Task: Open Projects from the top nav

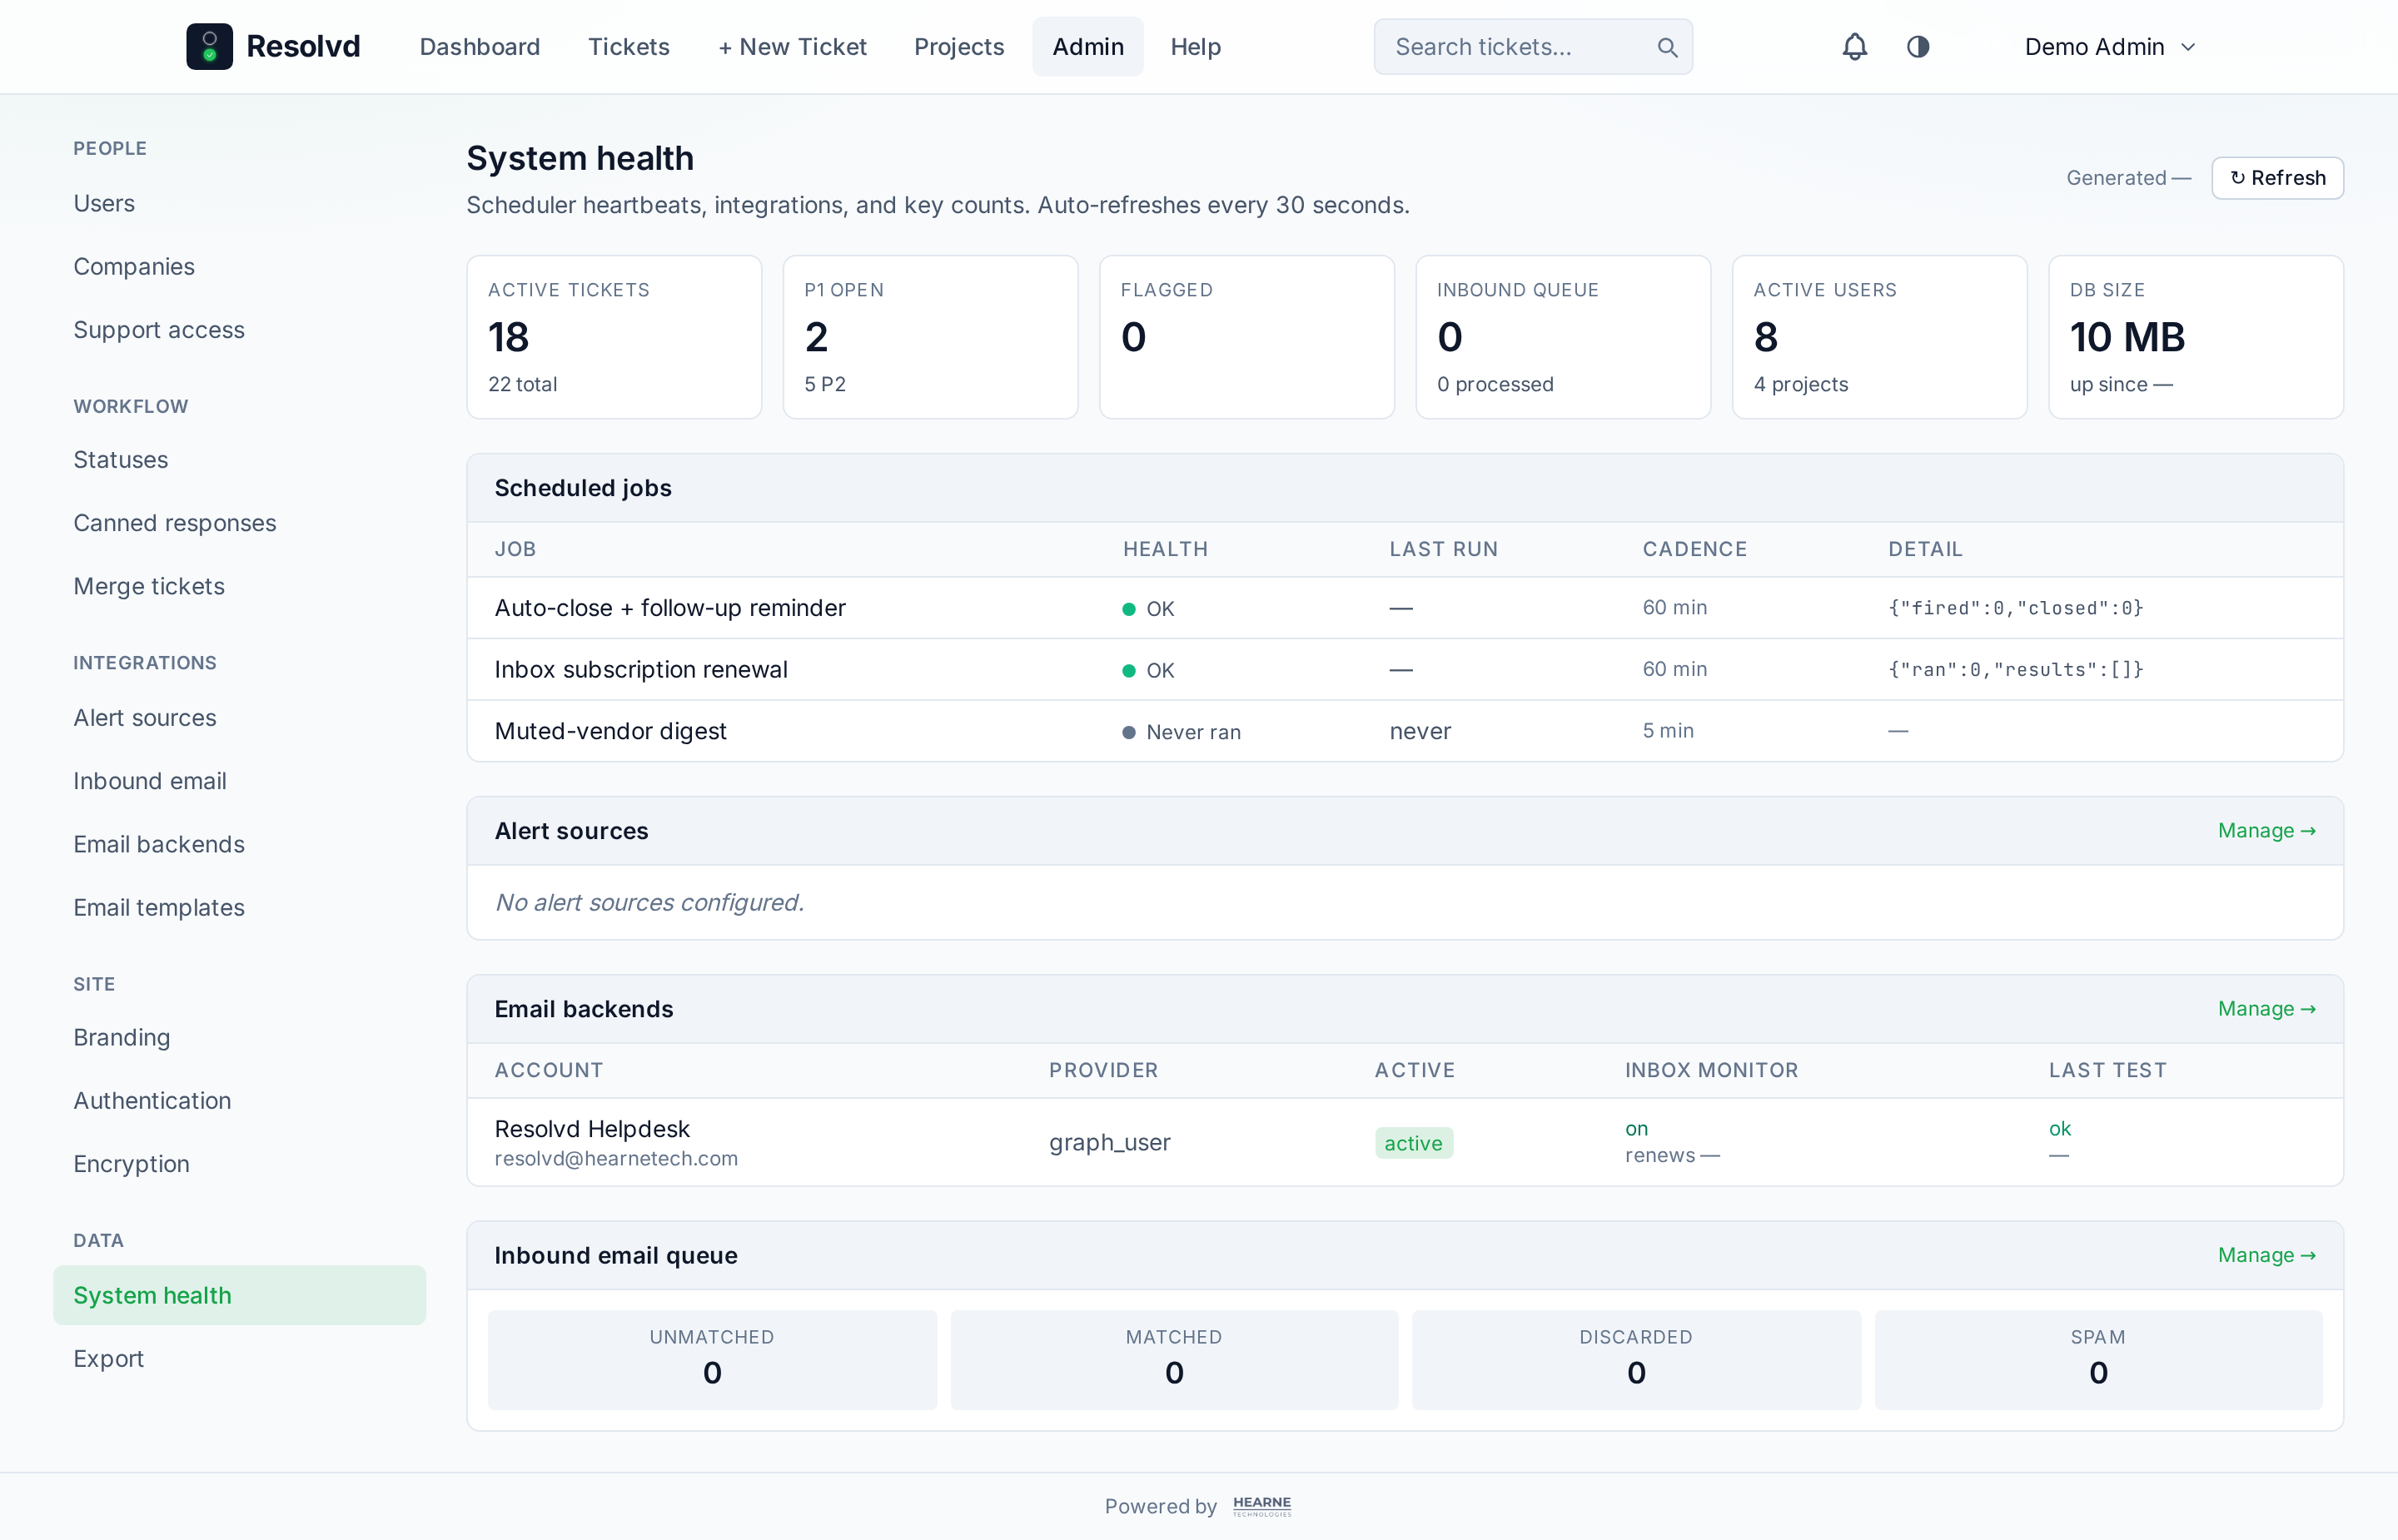Action: pyautogui.click(x=958, y=47)
